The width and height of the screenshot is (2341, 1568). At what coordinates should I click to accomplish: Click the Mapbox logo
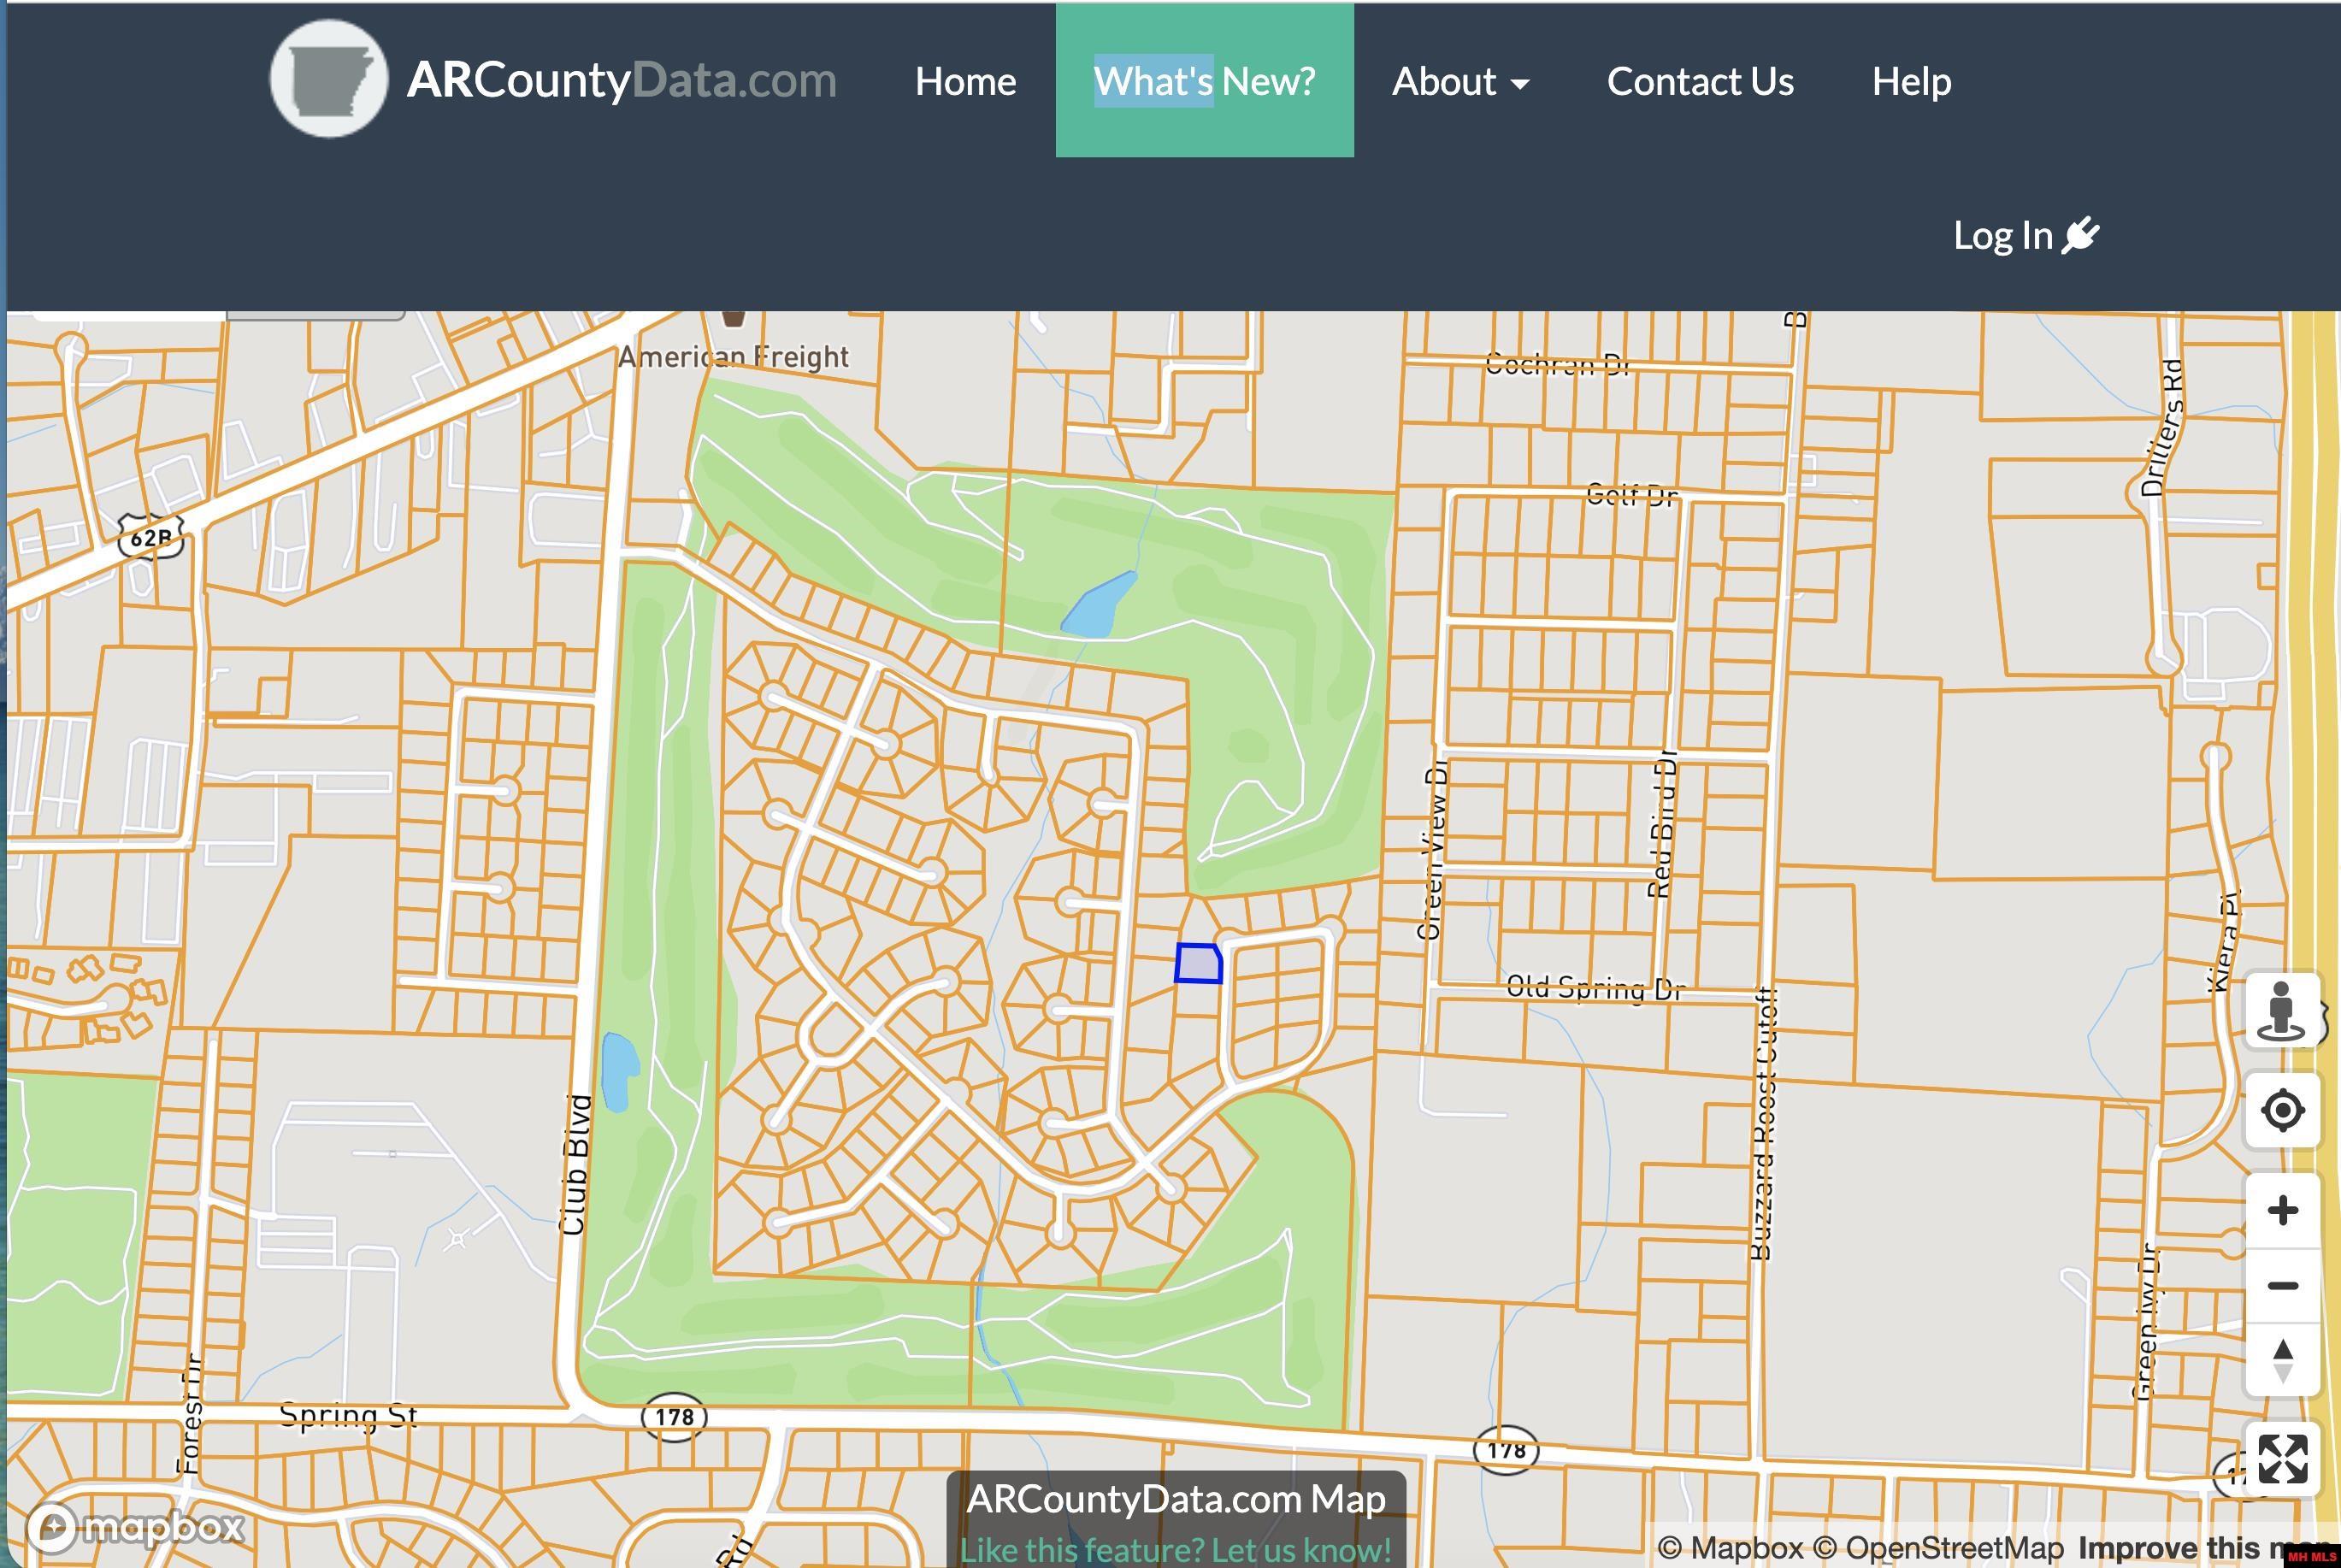pyautogui.click(x=136, y=1526)
